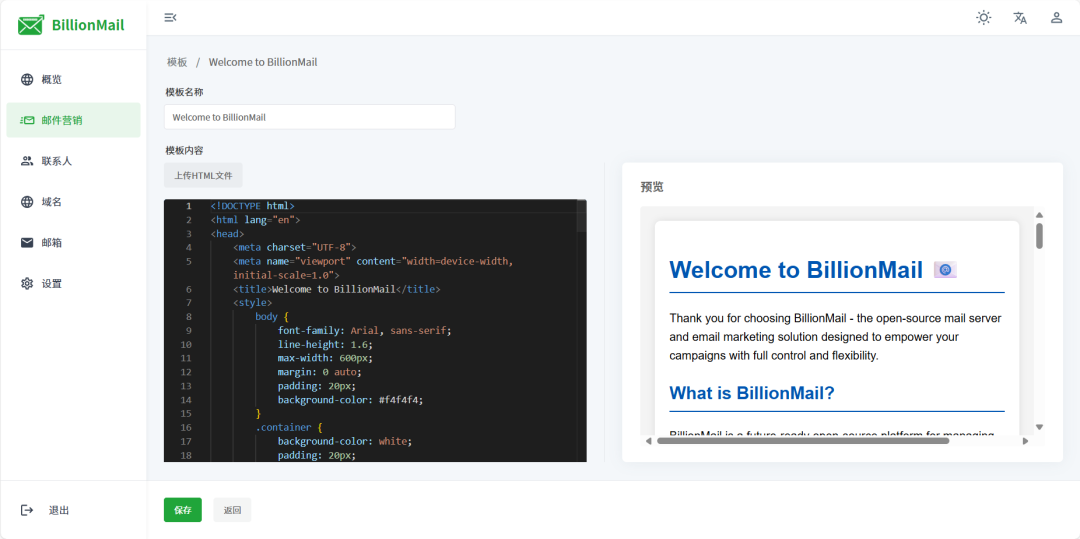Click the Welcome to BillionMail breadcrumb text

click(263, 62)
